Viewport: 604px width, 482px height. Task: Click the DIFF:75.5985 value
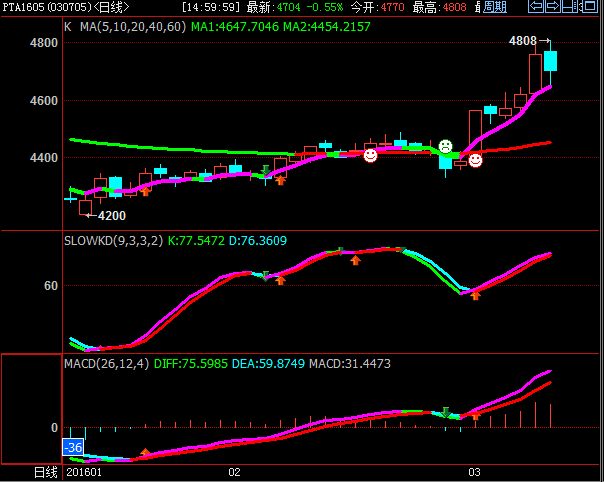pyautogui.click(x=191, y=364)
